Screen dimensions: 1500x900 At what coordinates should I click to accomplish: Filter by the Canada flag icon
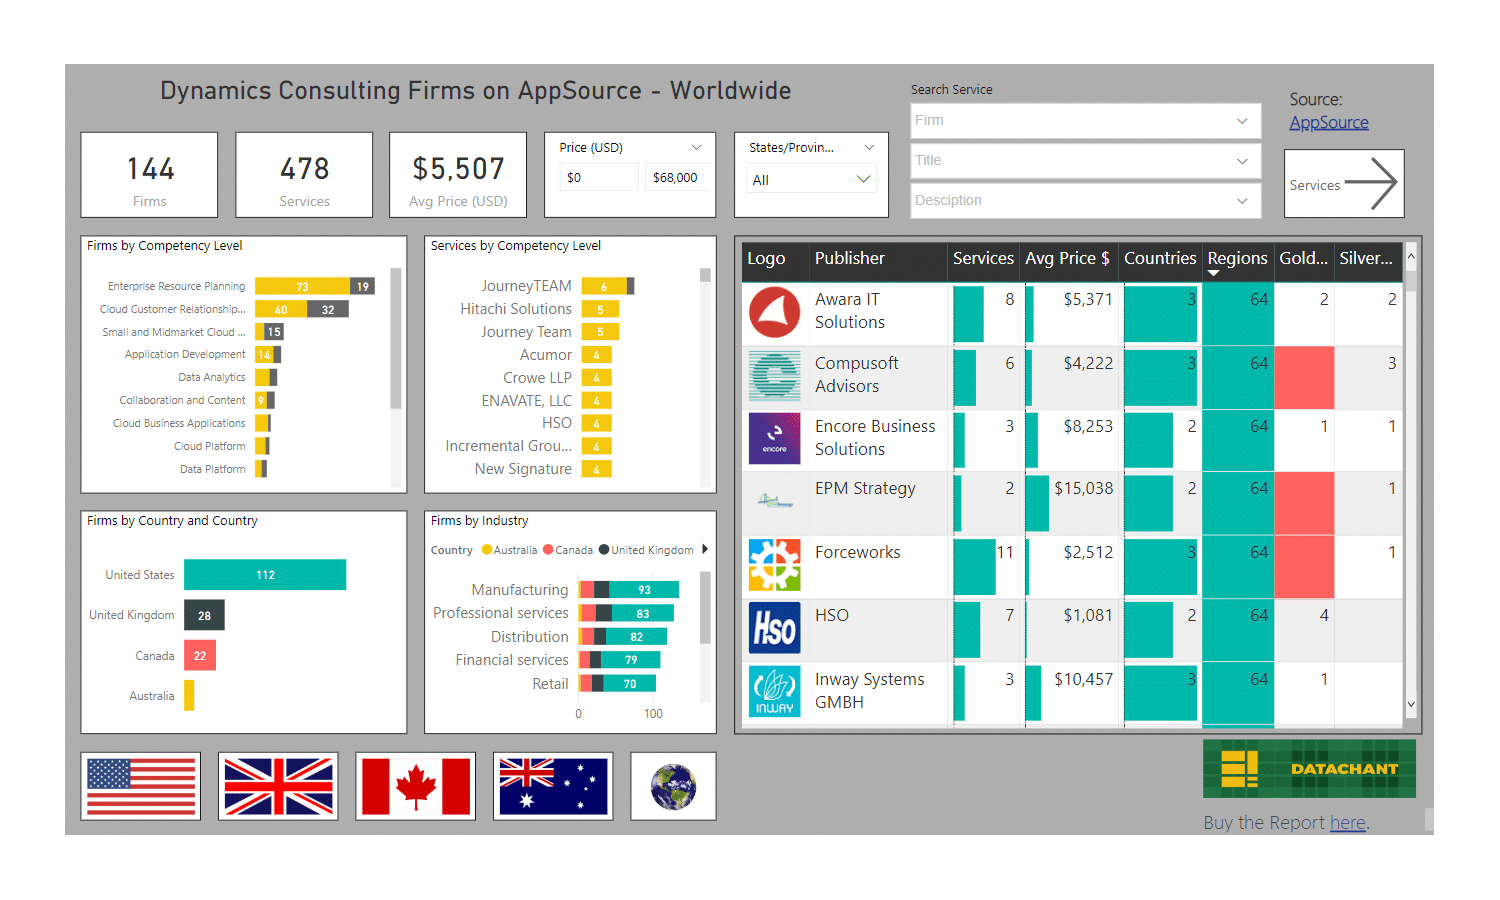[x=415, y=786]
